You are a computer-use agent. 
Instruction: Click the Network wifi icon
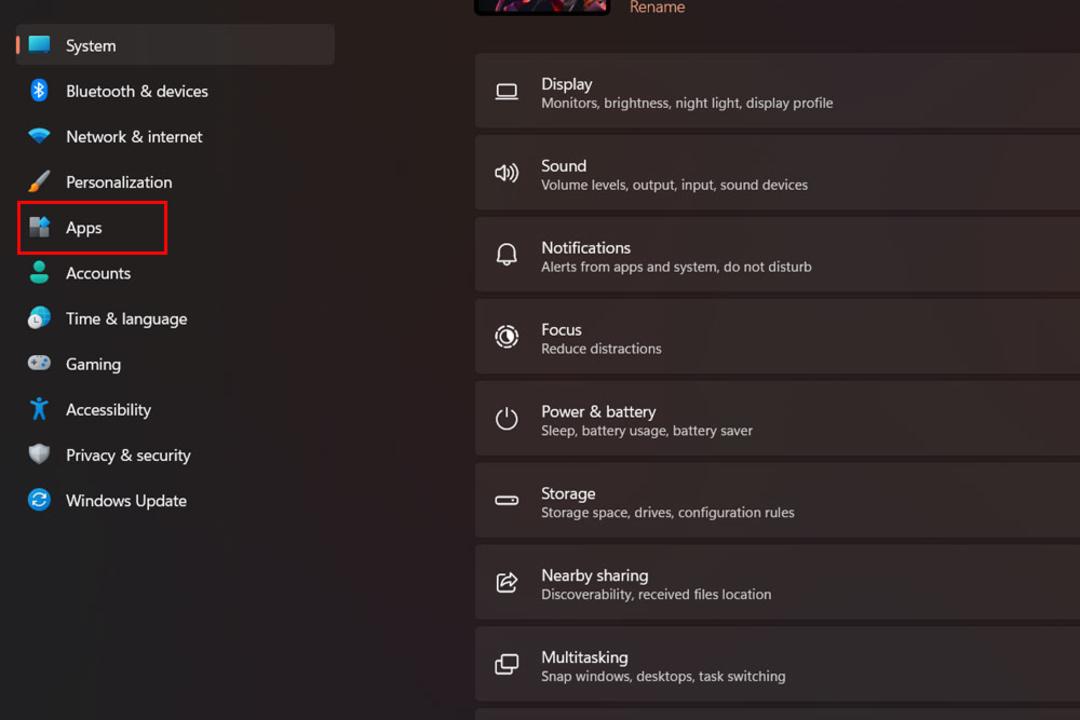tap(39, 136)
